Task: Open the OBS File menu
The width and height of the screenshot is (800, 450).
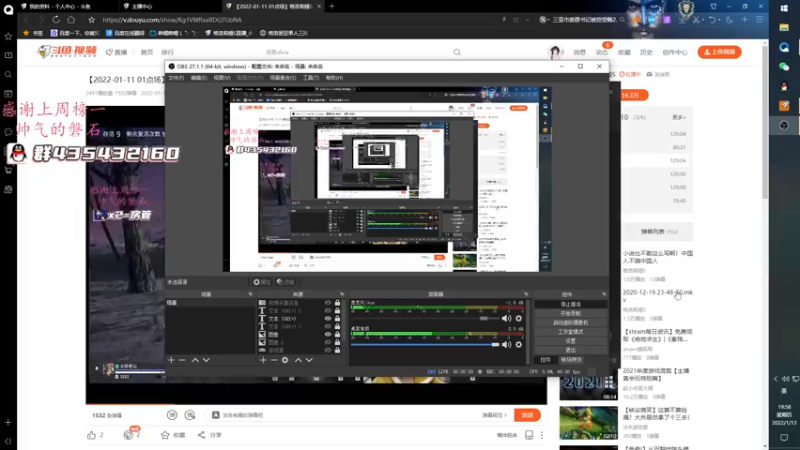Action: 176,78
